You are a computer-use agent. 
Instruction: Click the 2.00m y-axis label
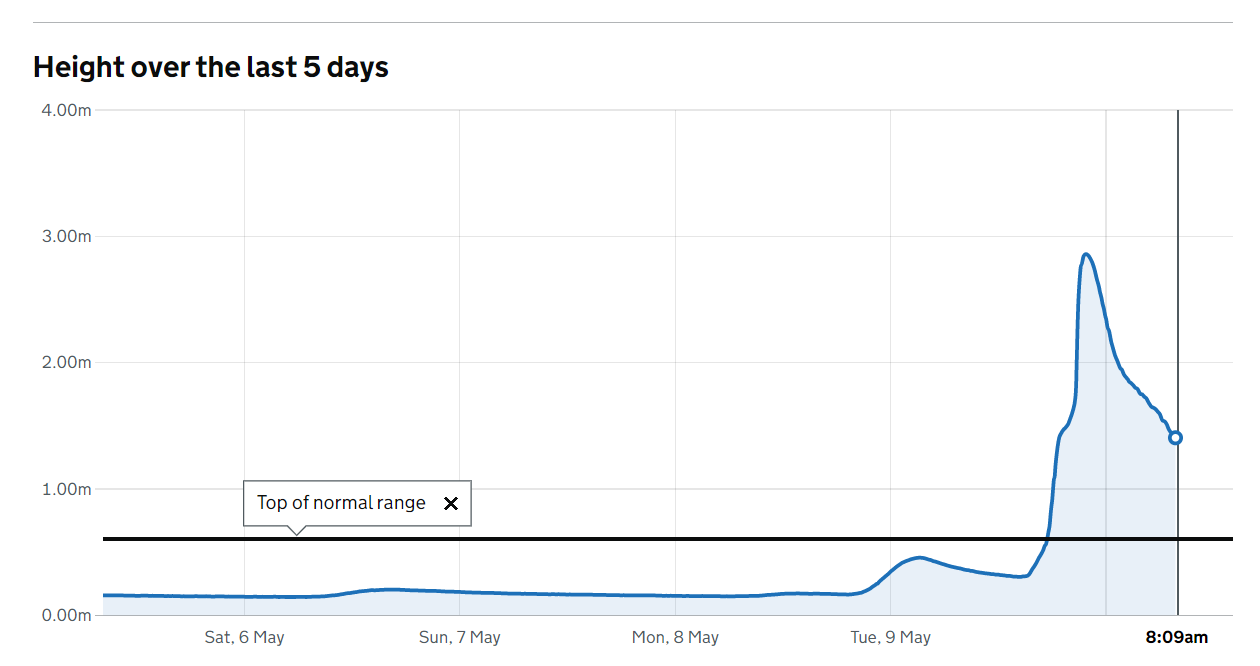pos(66,363)
